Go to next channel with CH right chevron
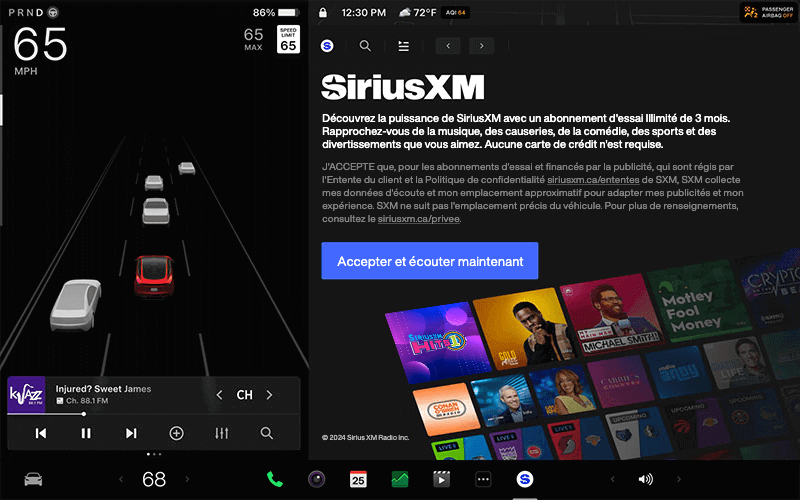The height and width of the screenshot is (500, 800). pos(269,395)
